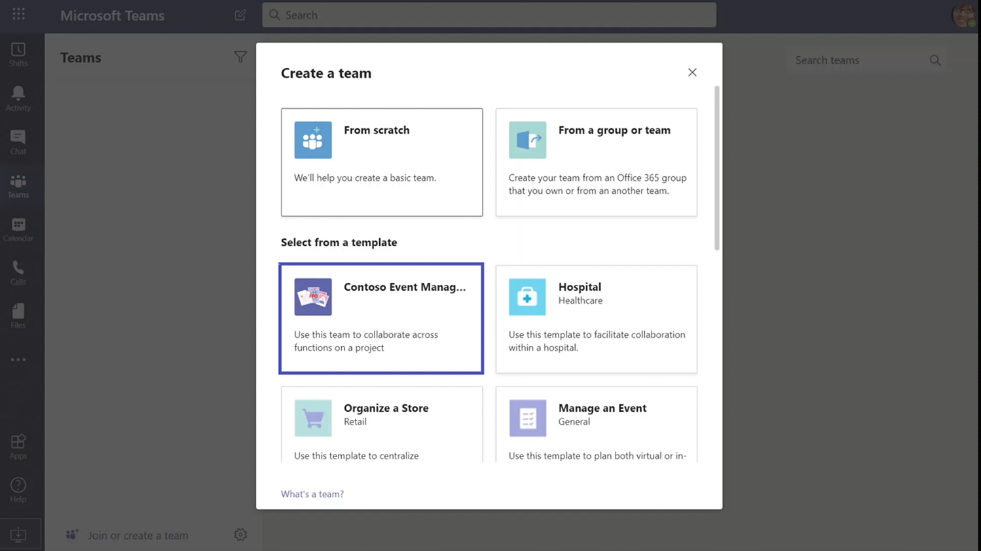Click "Use this template to centralize" text

tap(357, 456)
